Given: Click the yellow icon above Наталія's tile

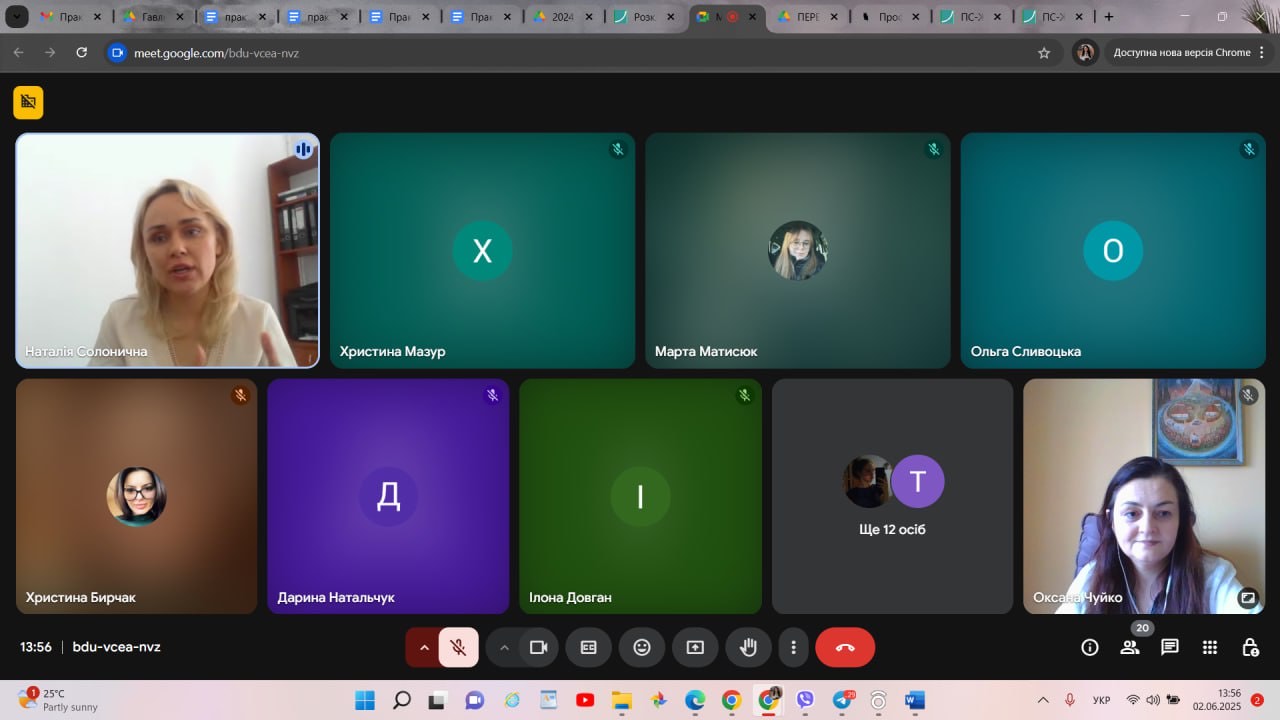Looking at the screenshot, I should 28,102.
